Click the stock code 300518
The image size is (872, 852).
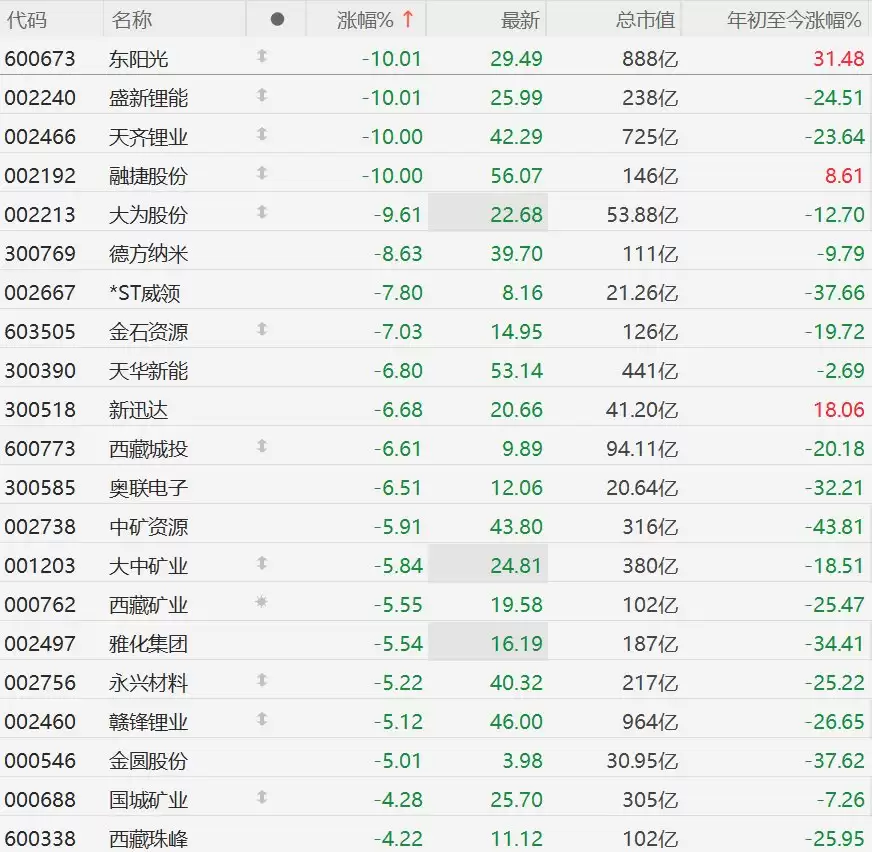pyautogui.click(x=40, y=410)
